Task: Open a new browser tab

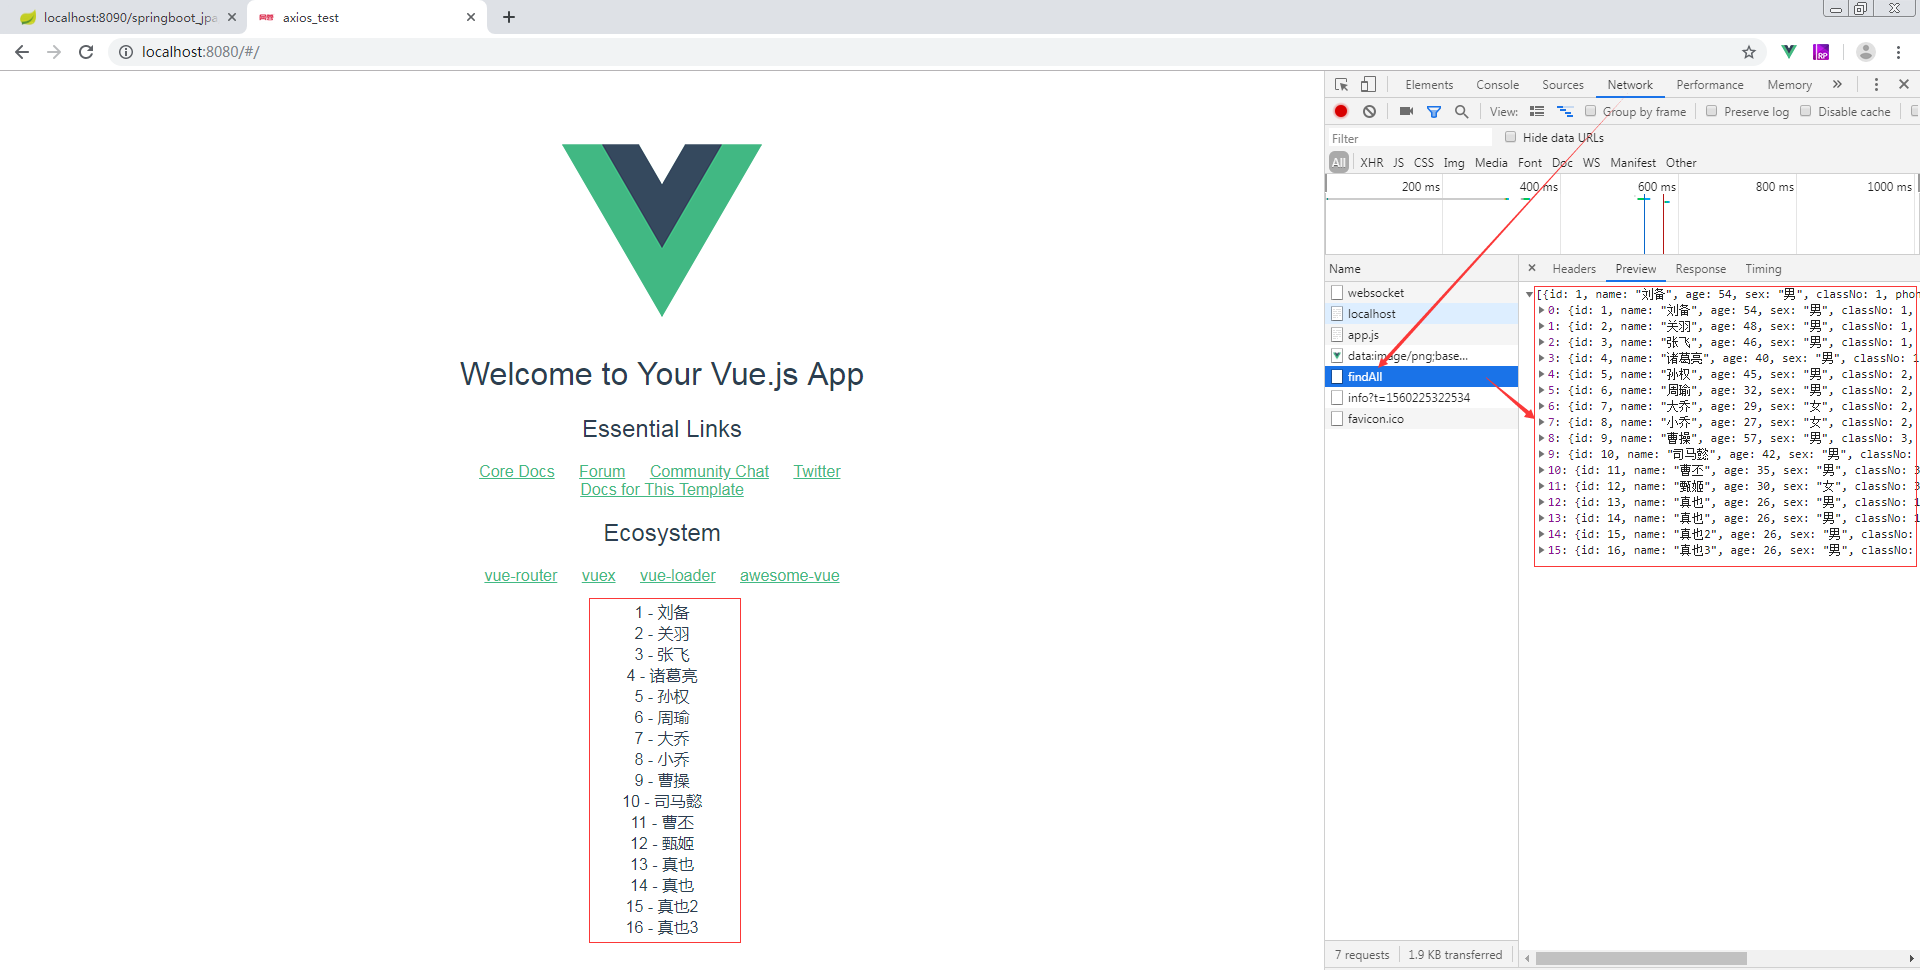Action: click(x=509, y=17)
